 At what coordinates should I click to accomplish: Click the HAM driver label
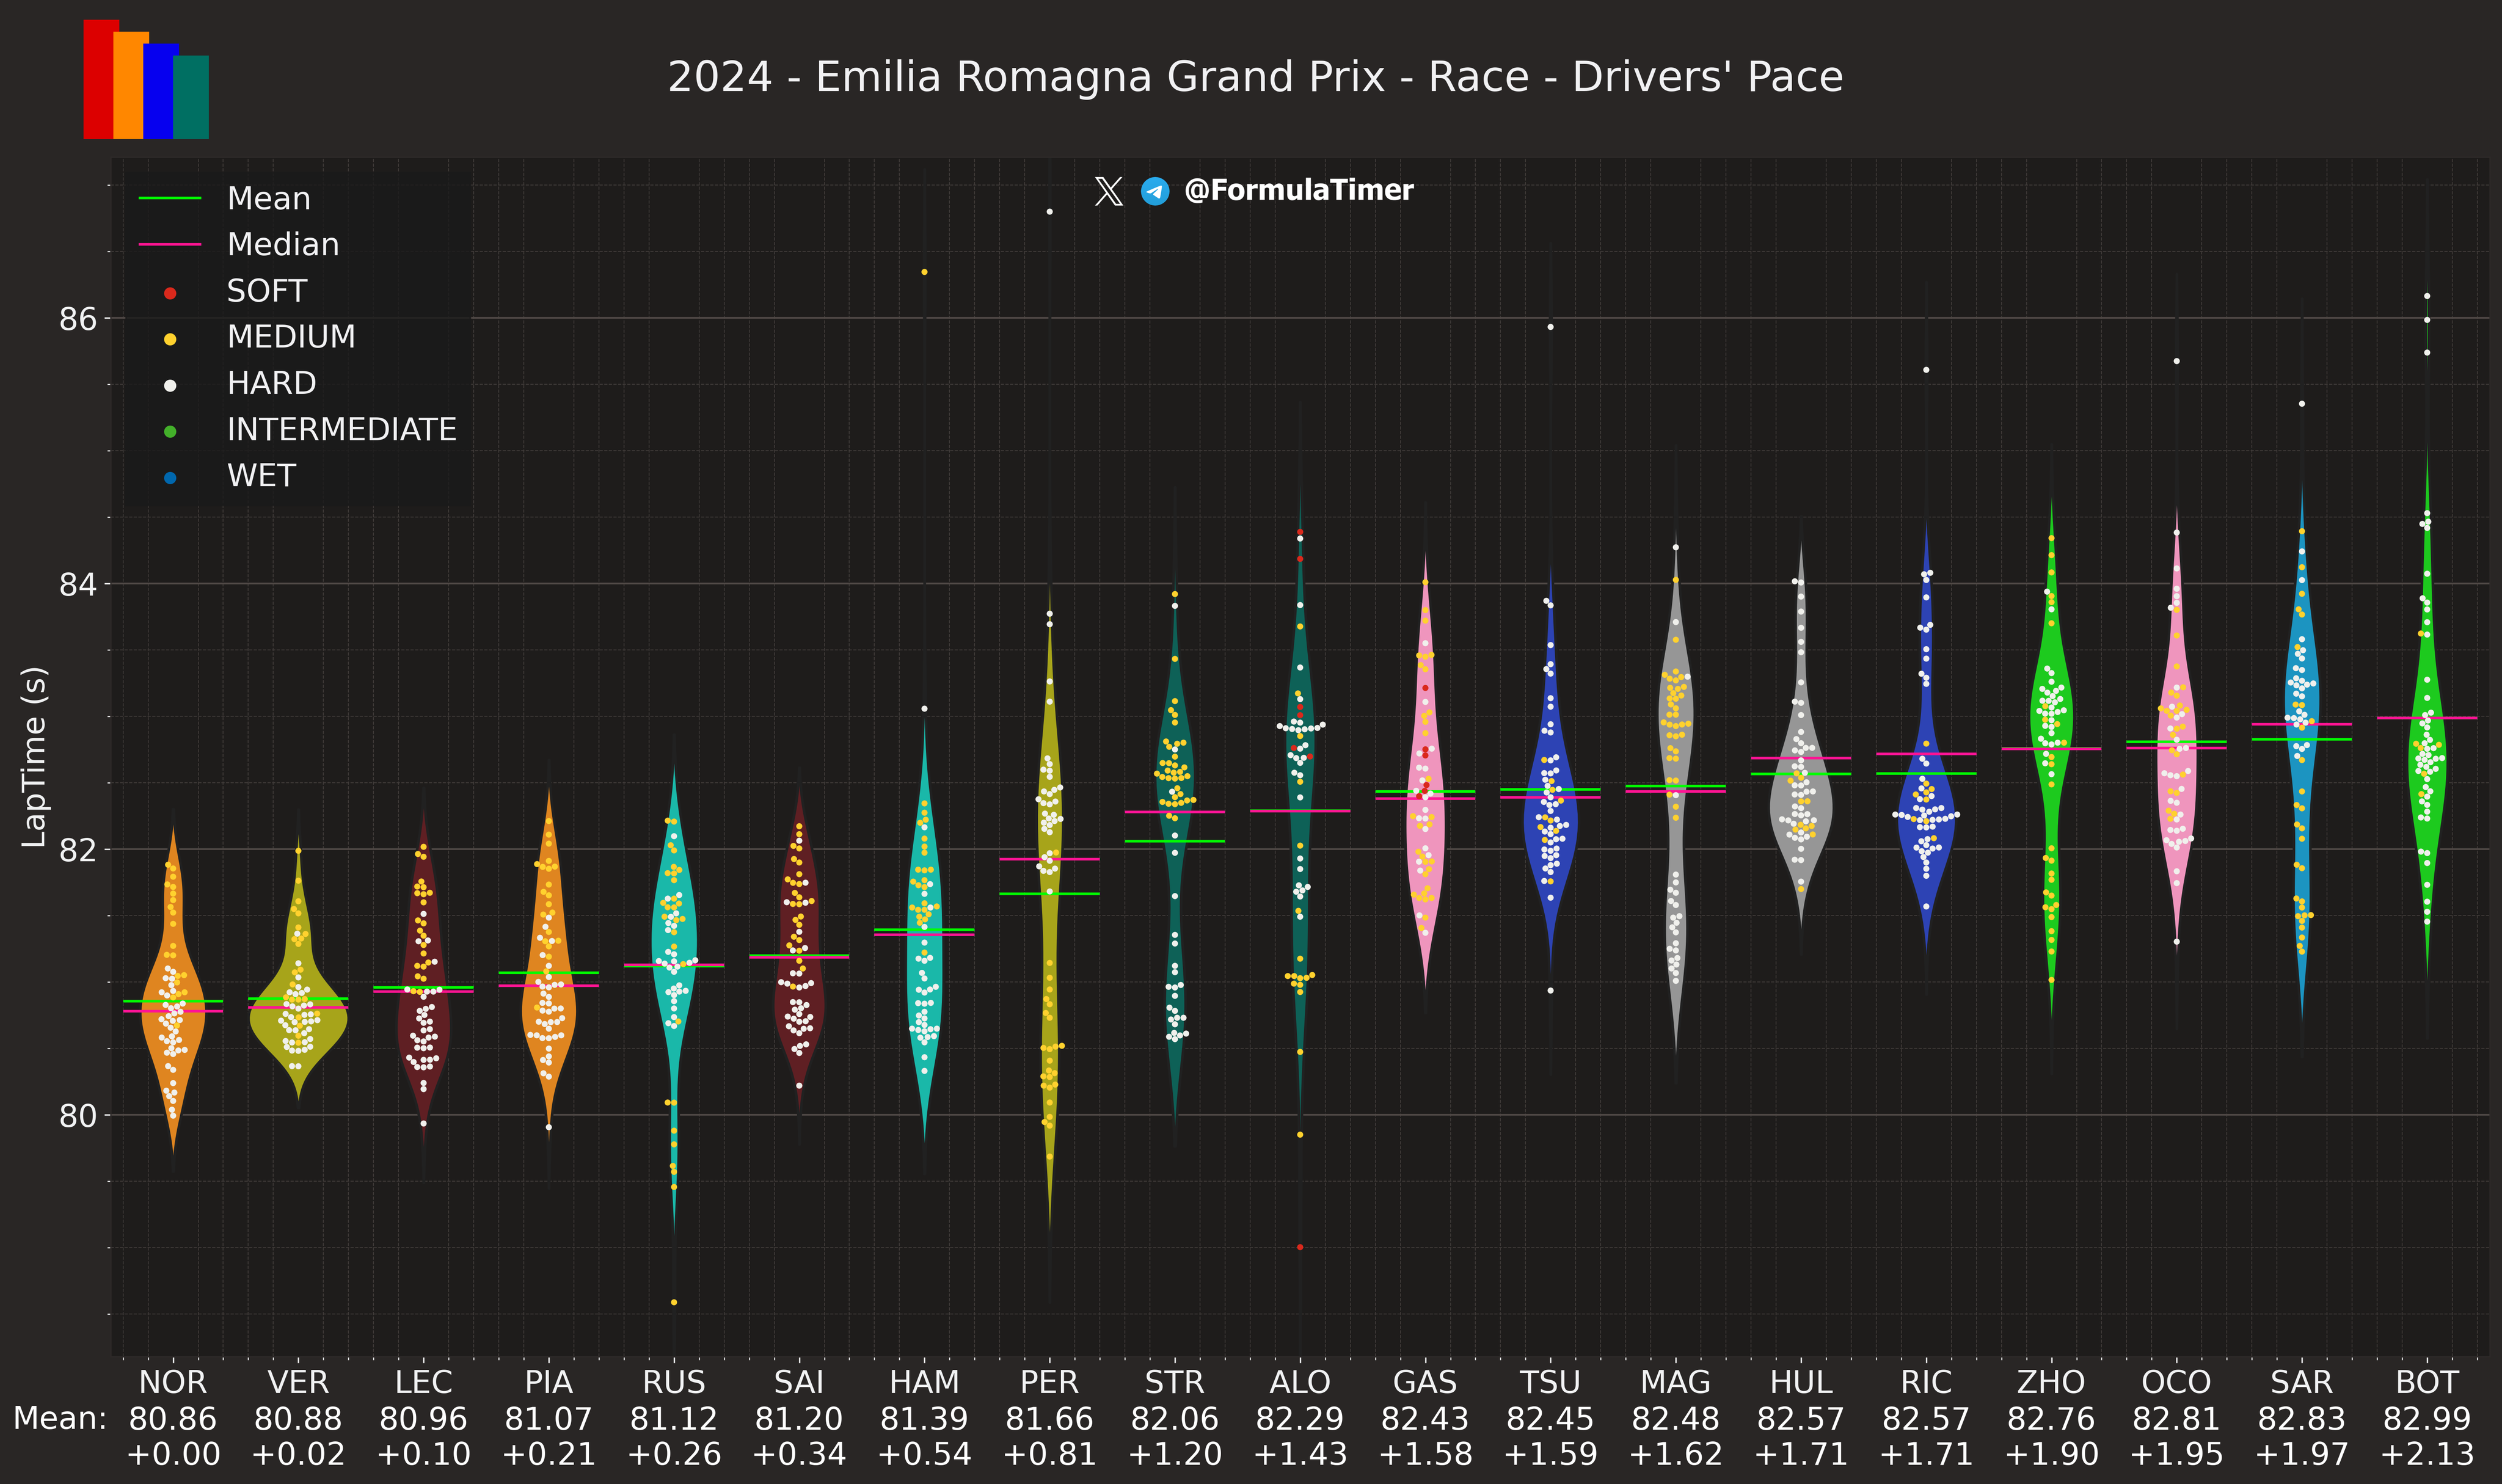point(924,1382)
